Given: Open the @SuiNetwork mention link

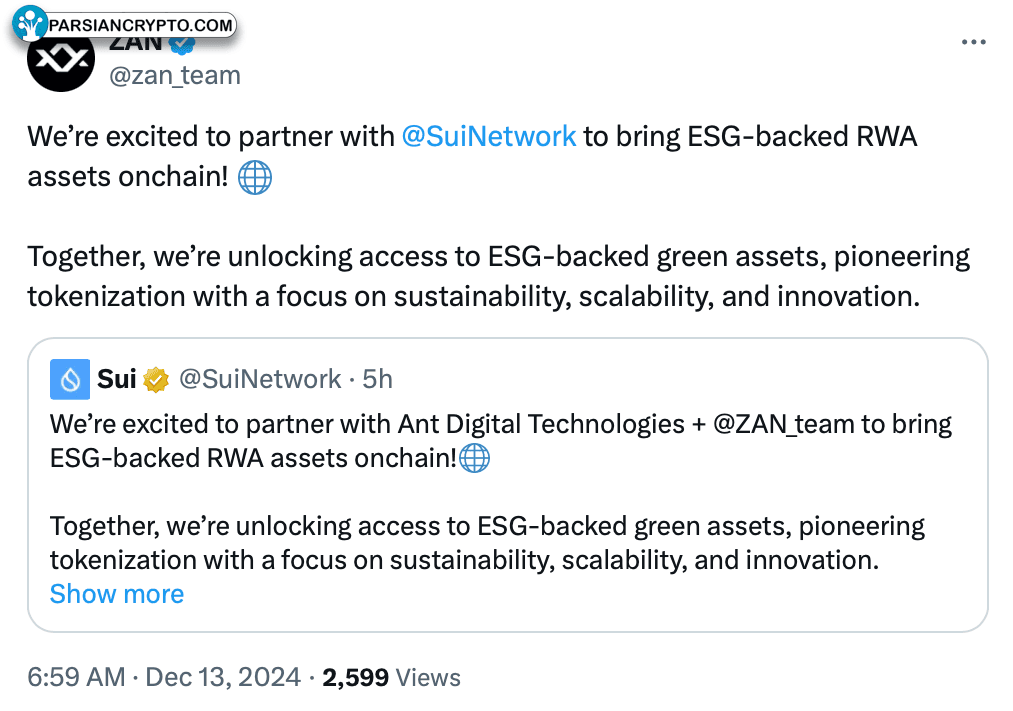Looking at the screenshot, I should tap(488, 137).
